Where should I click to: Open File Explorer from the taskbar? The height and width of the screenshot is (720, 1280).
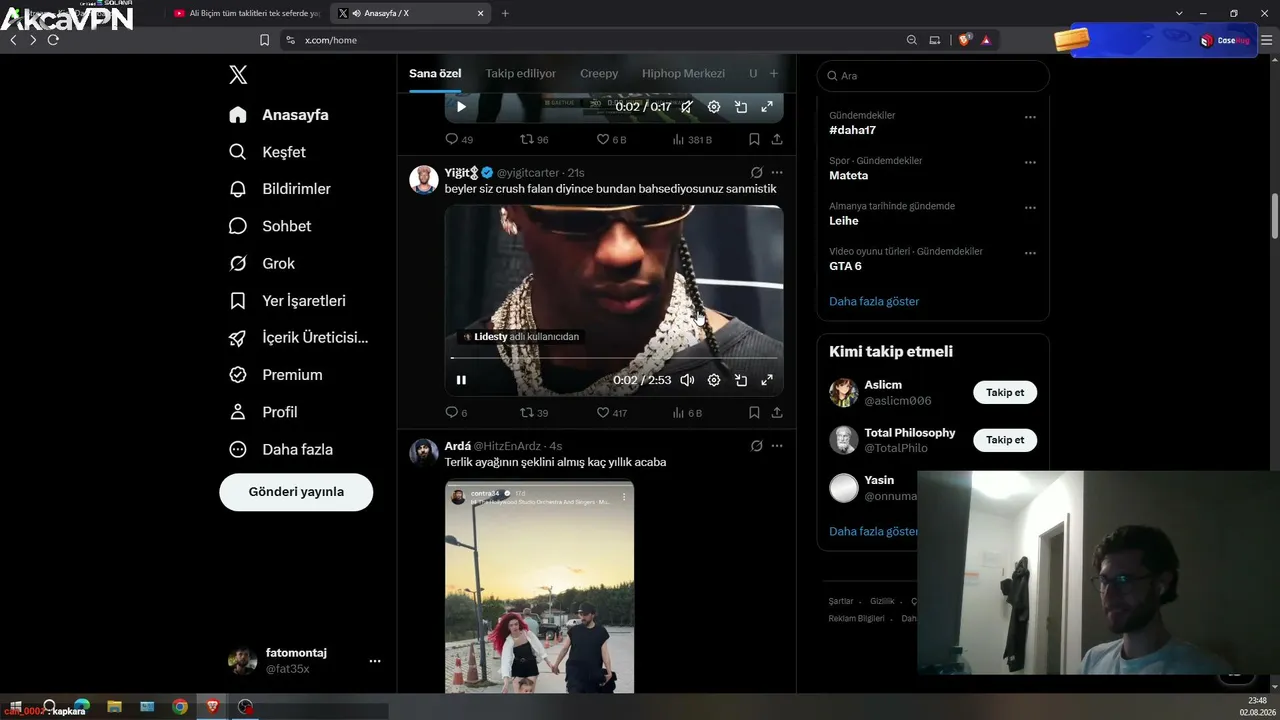pyautogui.click(x=114, y=707)
